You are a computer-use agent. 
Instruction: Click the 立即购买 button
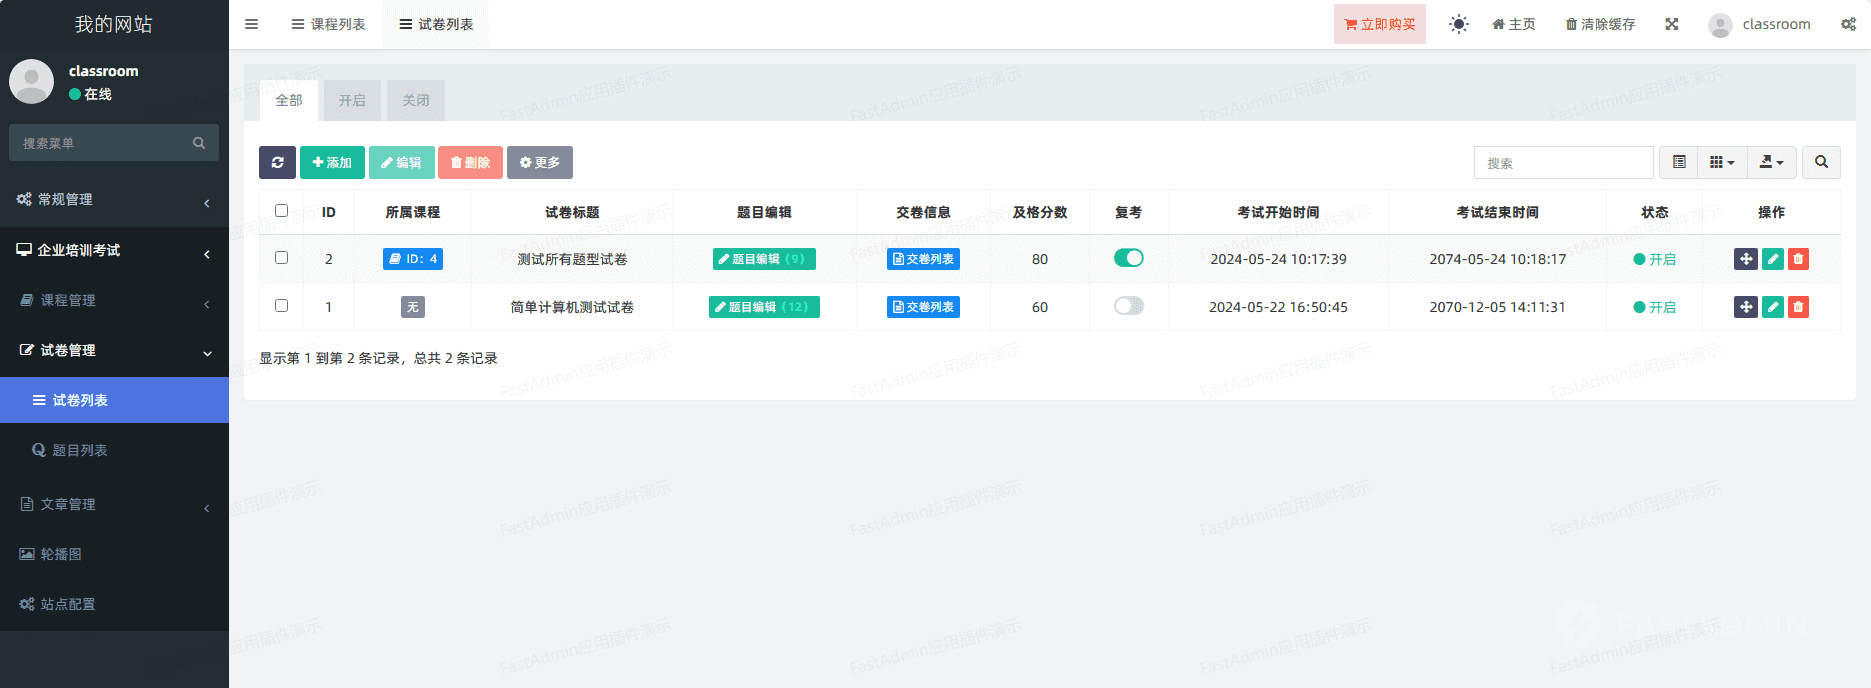click(x=1379, y=24)
